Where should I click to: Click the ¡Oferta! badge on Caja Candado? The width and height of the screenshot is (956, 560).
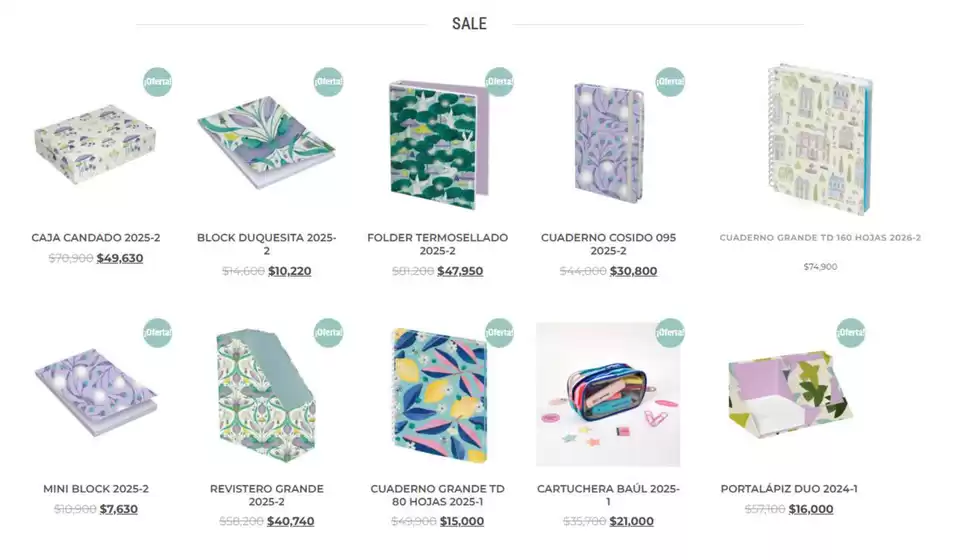pyautogui.click(x=158, y=82)
